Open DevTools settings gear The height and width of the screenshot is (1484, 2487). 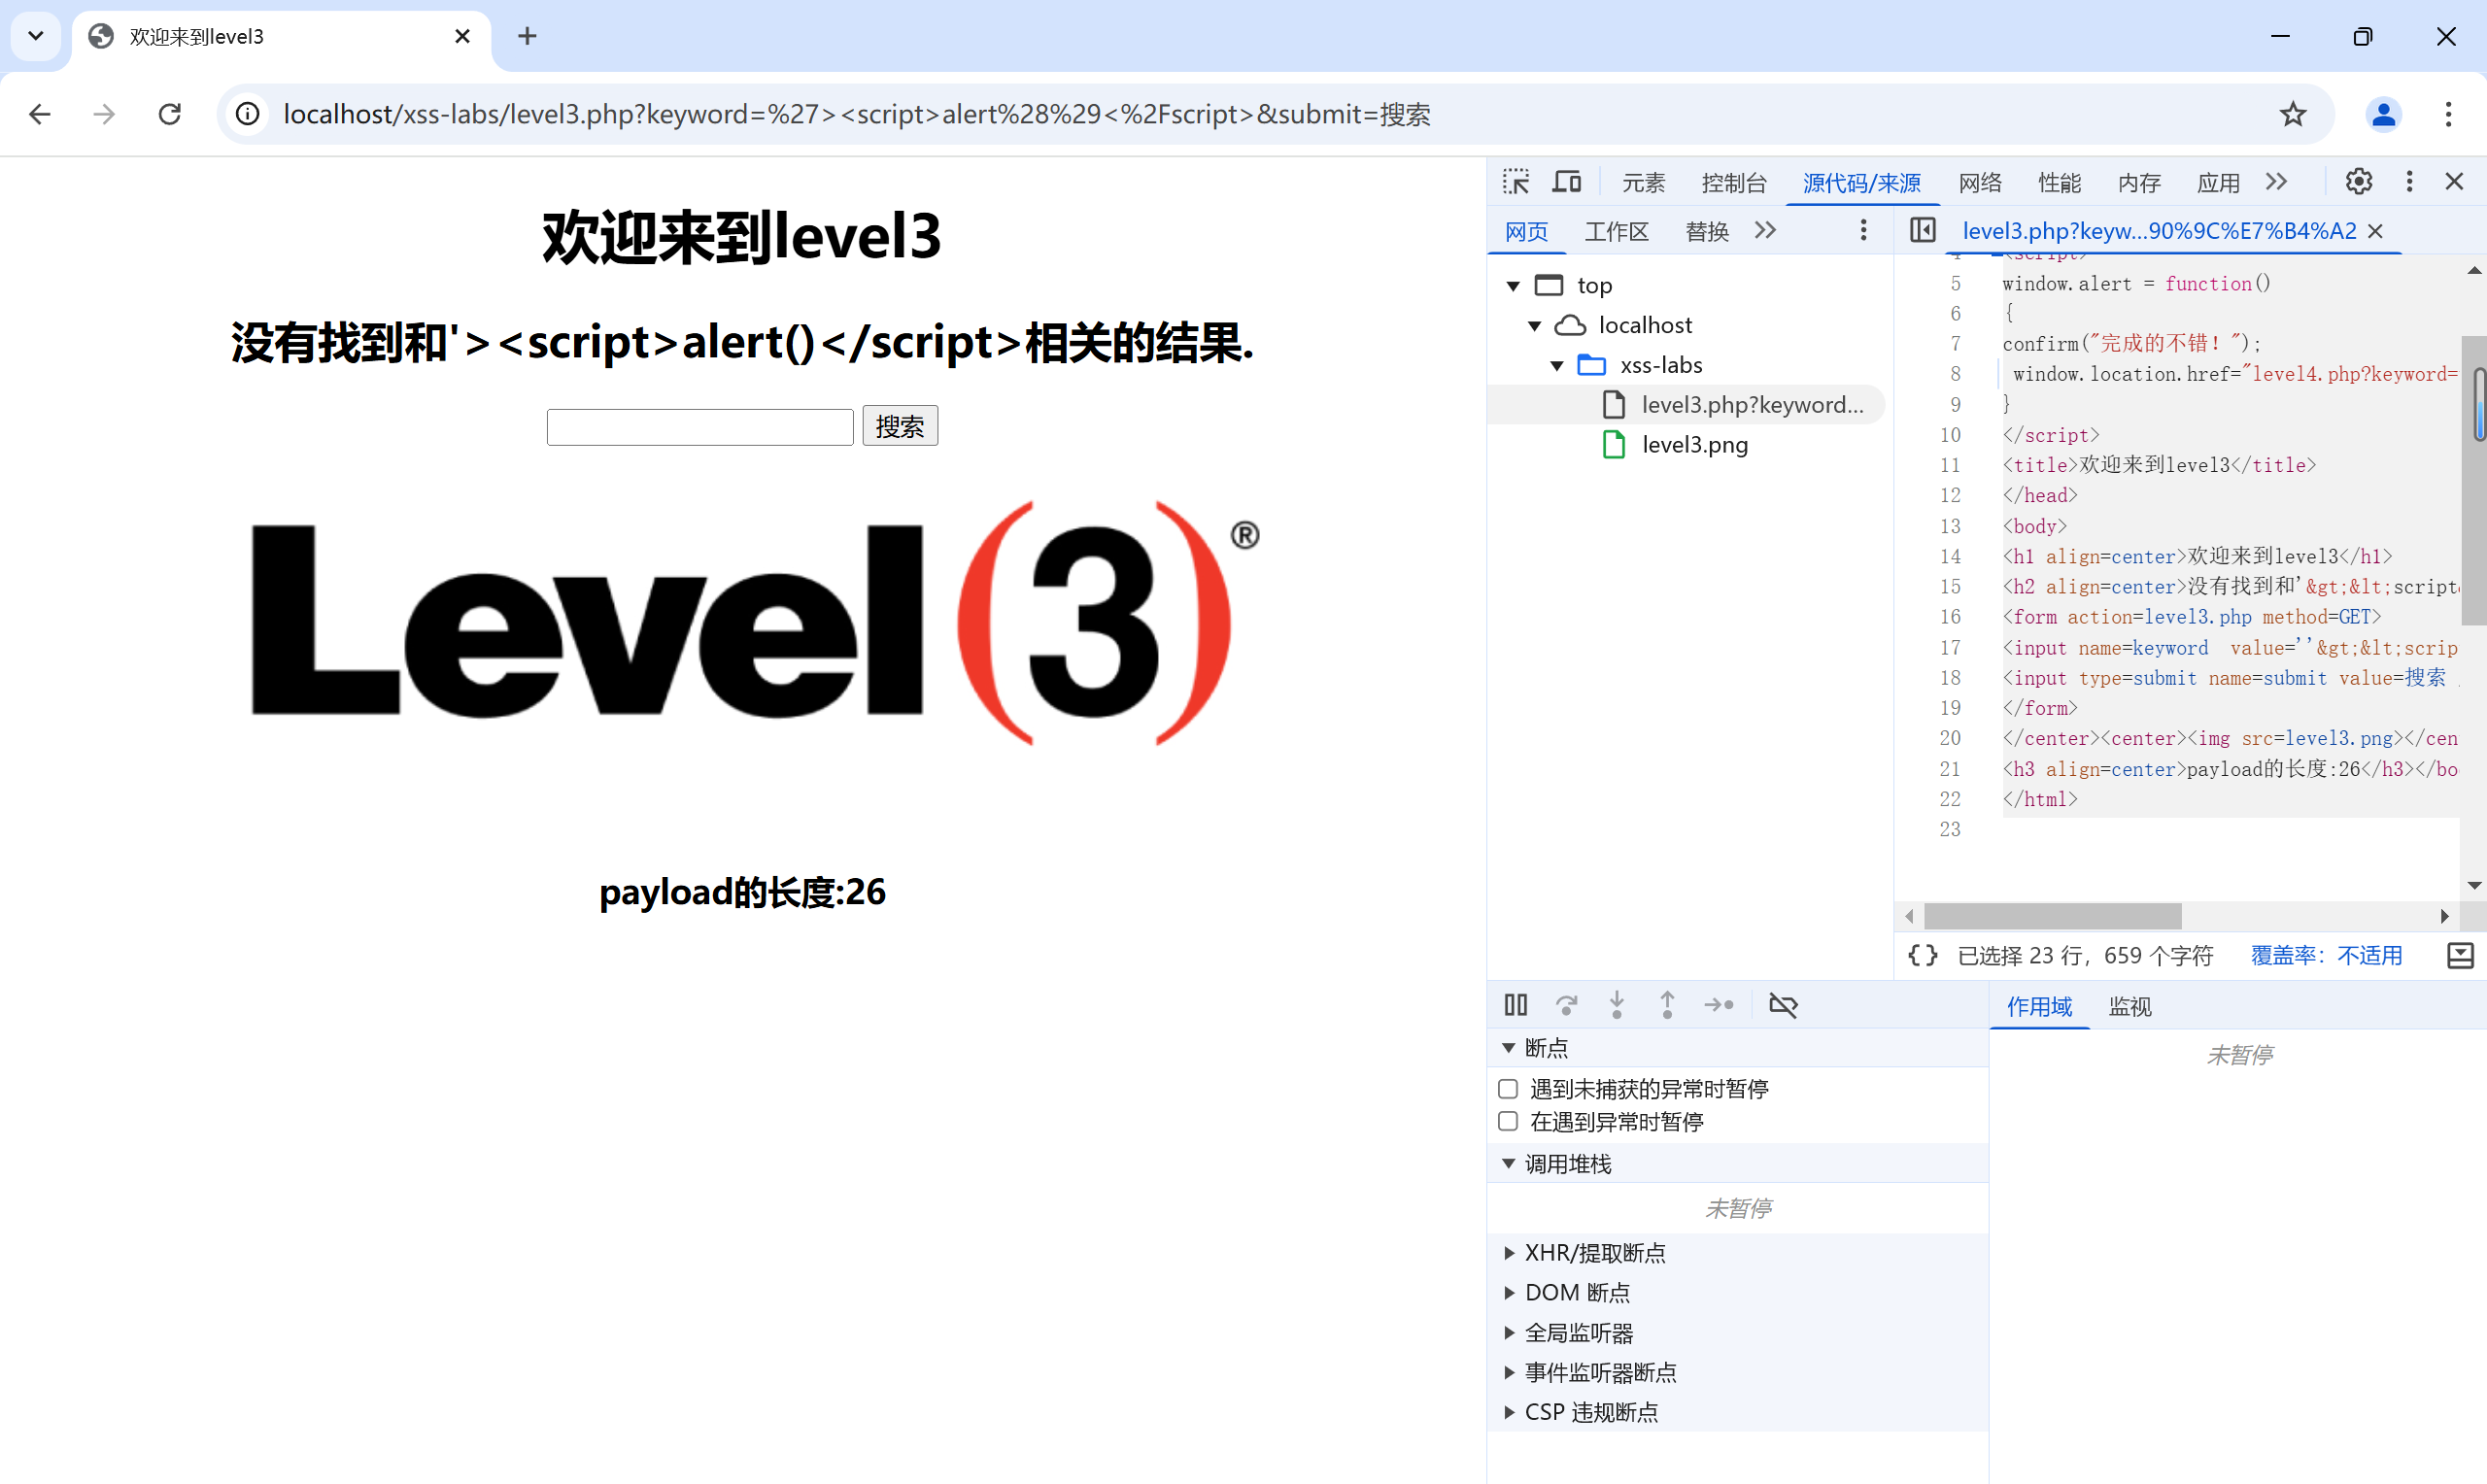2358,182
